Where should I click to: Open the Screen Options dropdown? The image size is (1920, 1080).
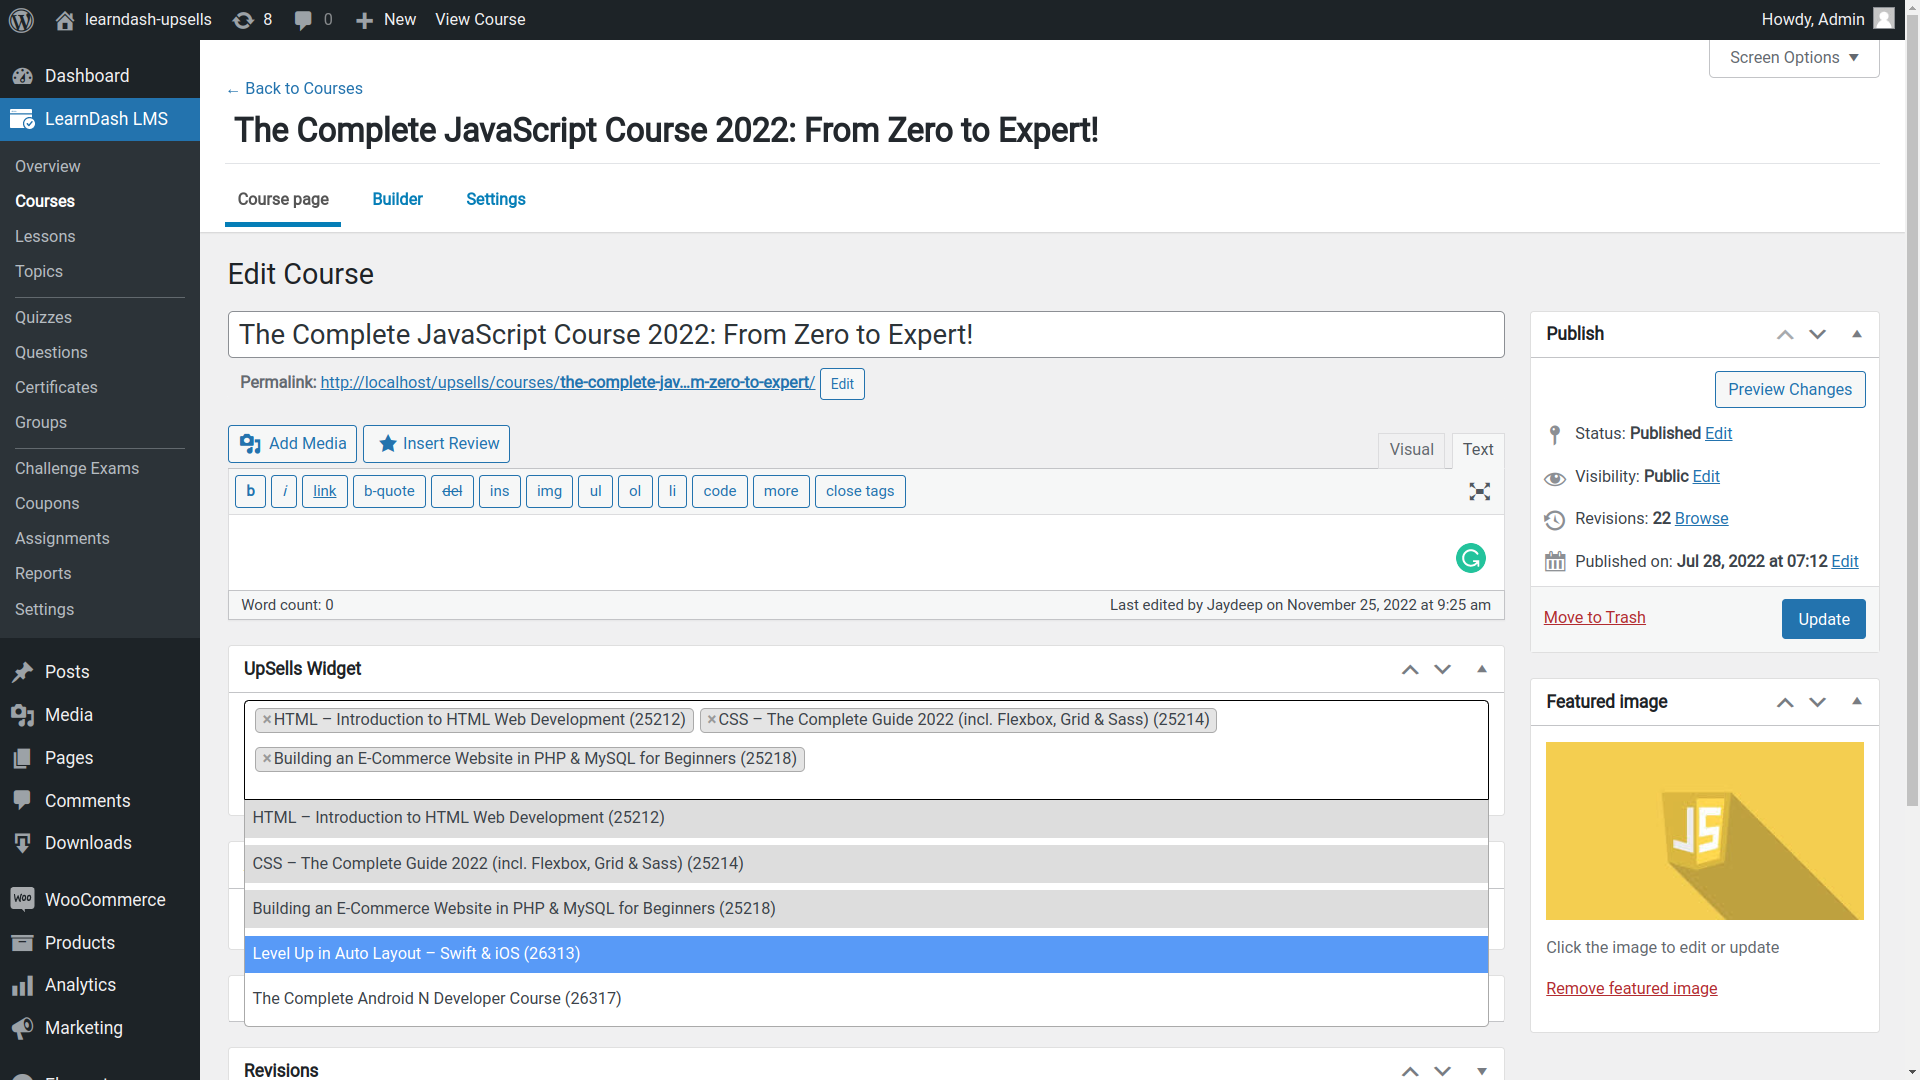pos(1794,58)
